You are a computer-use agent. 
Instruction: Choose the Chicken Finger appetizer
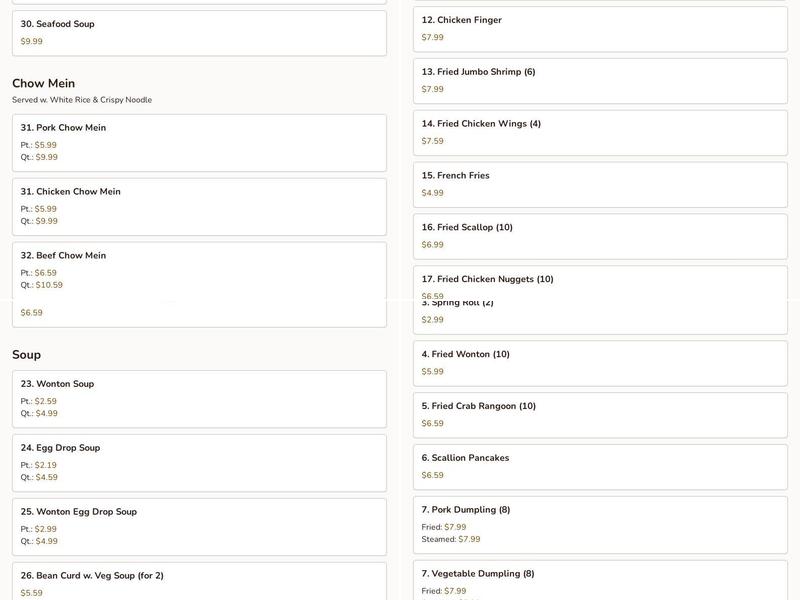pyautogui.click(x=600, y=28)
